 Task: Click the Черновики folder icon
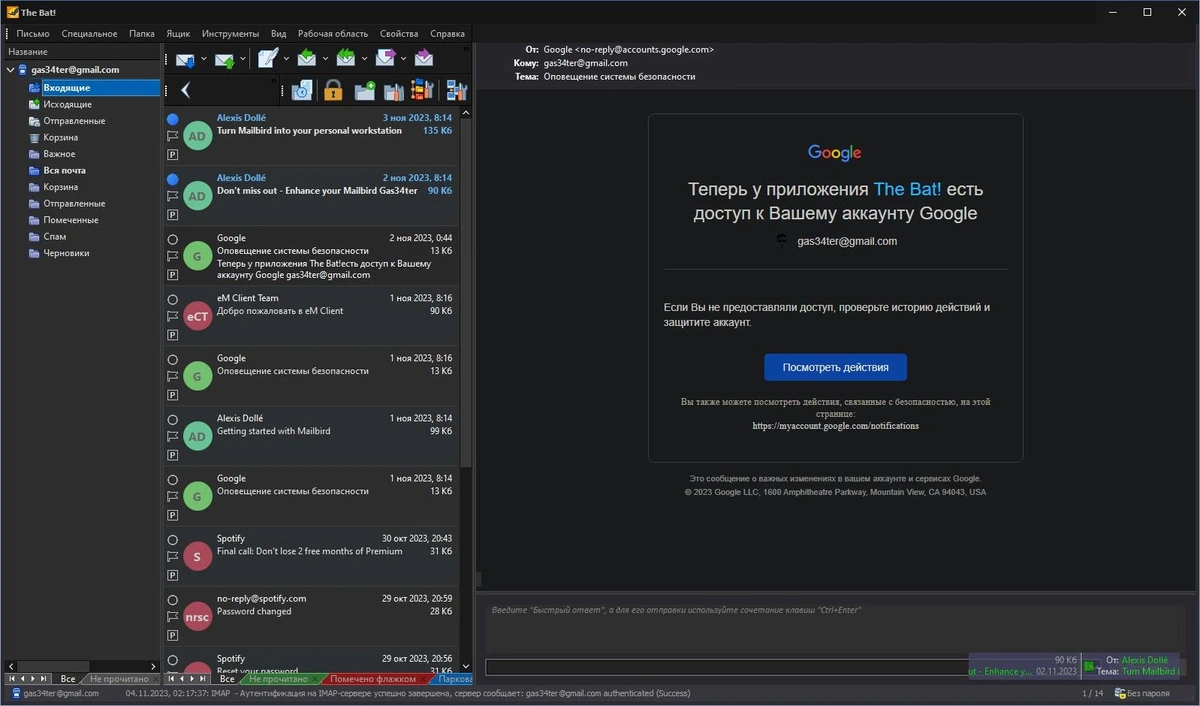(34, 253)
